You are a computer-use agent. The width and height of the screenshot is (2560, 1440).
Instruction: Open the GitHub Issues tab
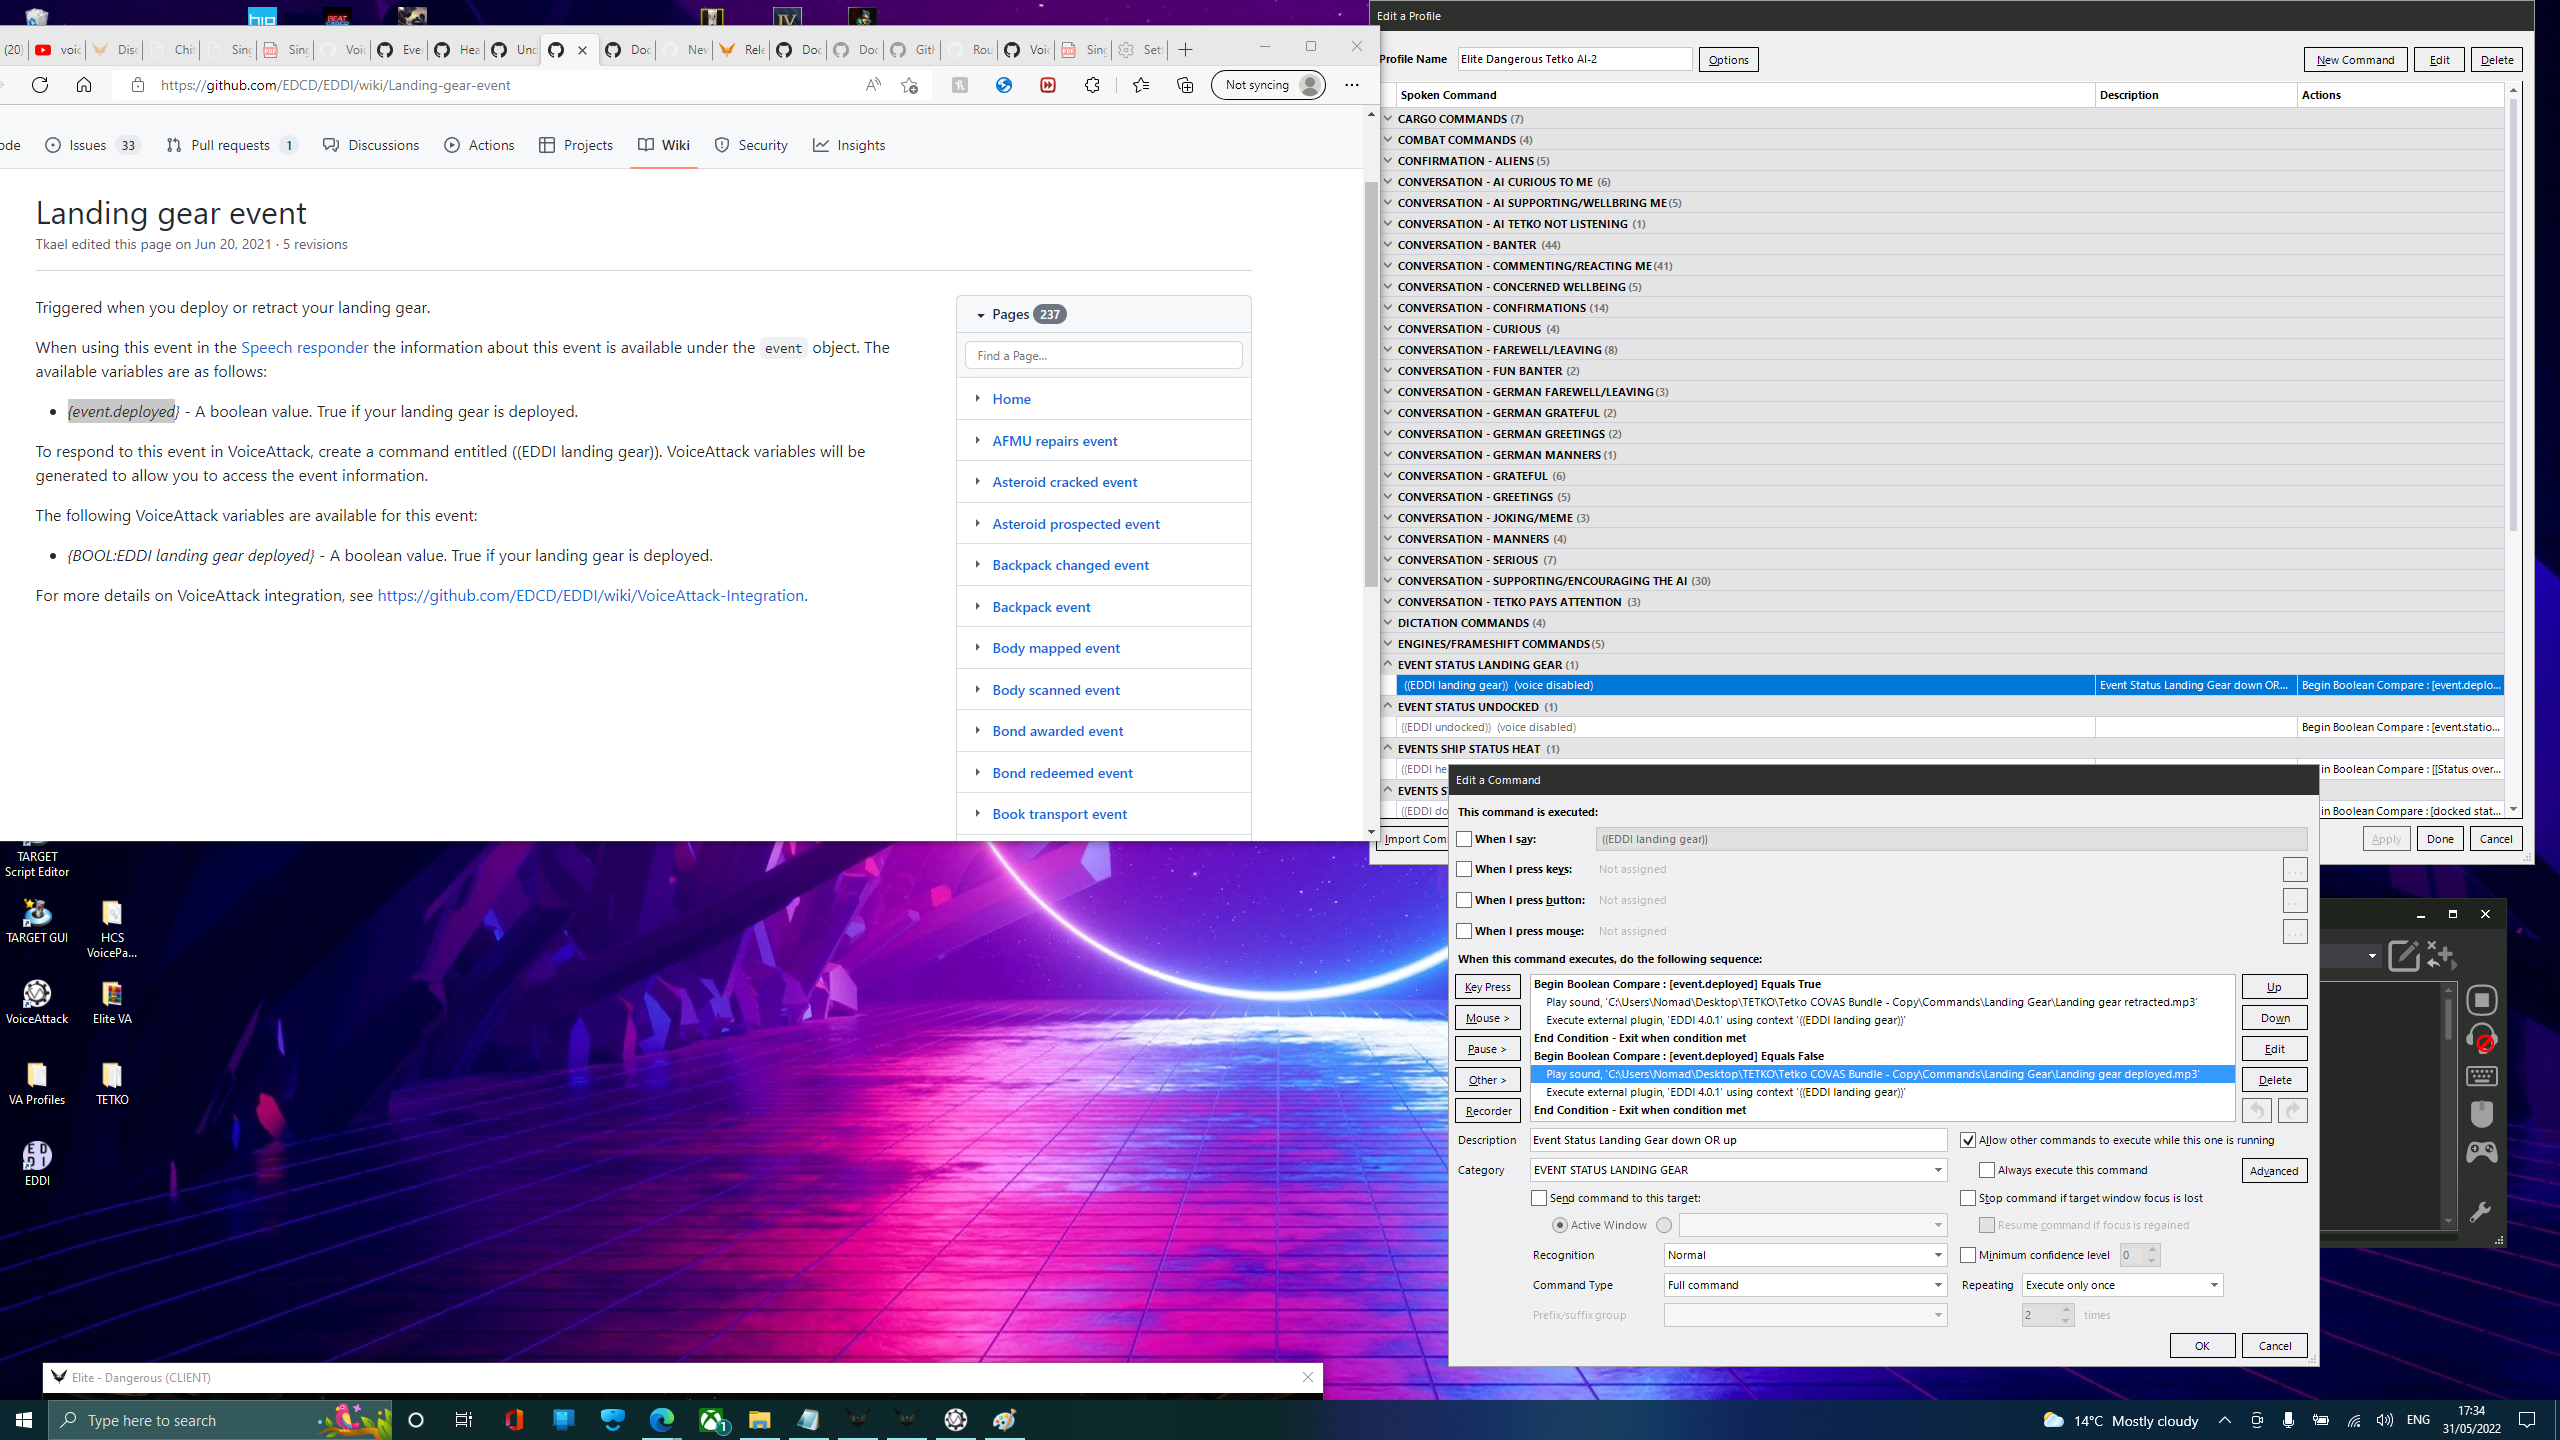click(x=92, y=145)
